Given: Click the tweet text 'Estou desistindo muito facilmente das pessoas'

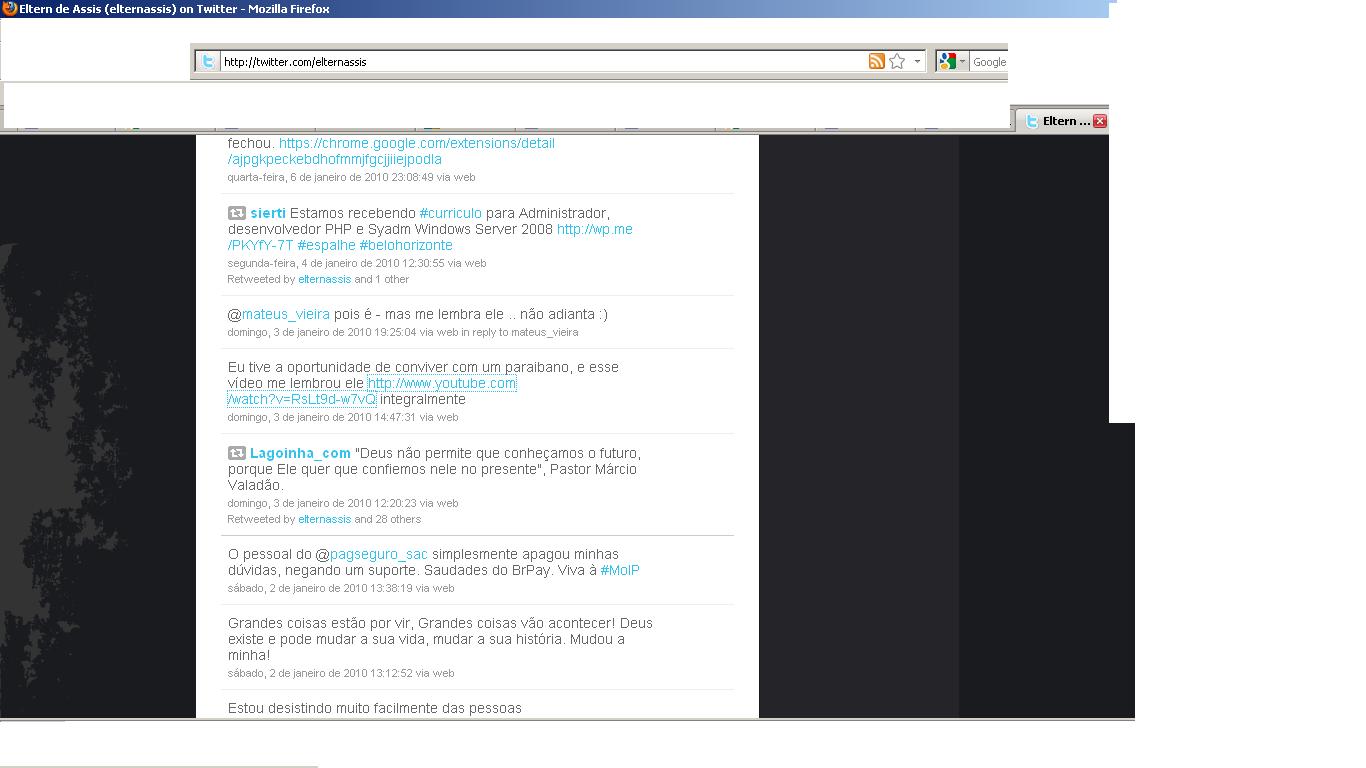Looking at the screenshot, I should [375, 708].
